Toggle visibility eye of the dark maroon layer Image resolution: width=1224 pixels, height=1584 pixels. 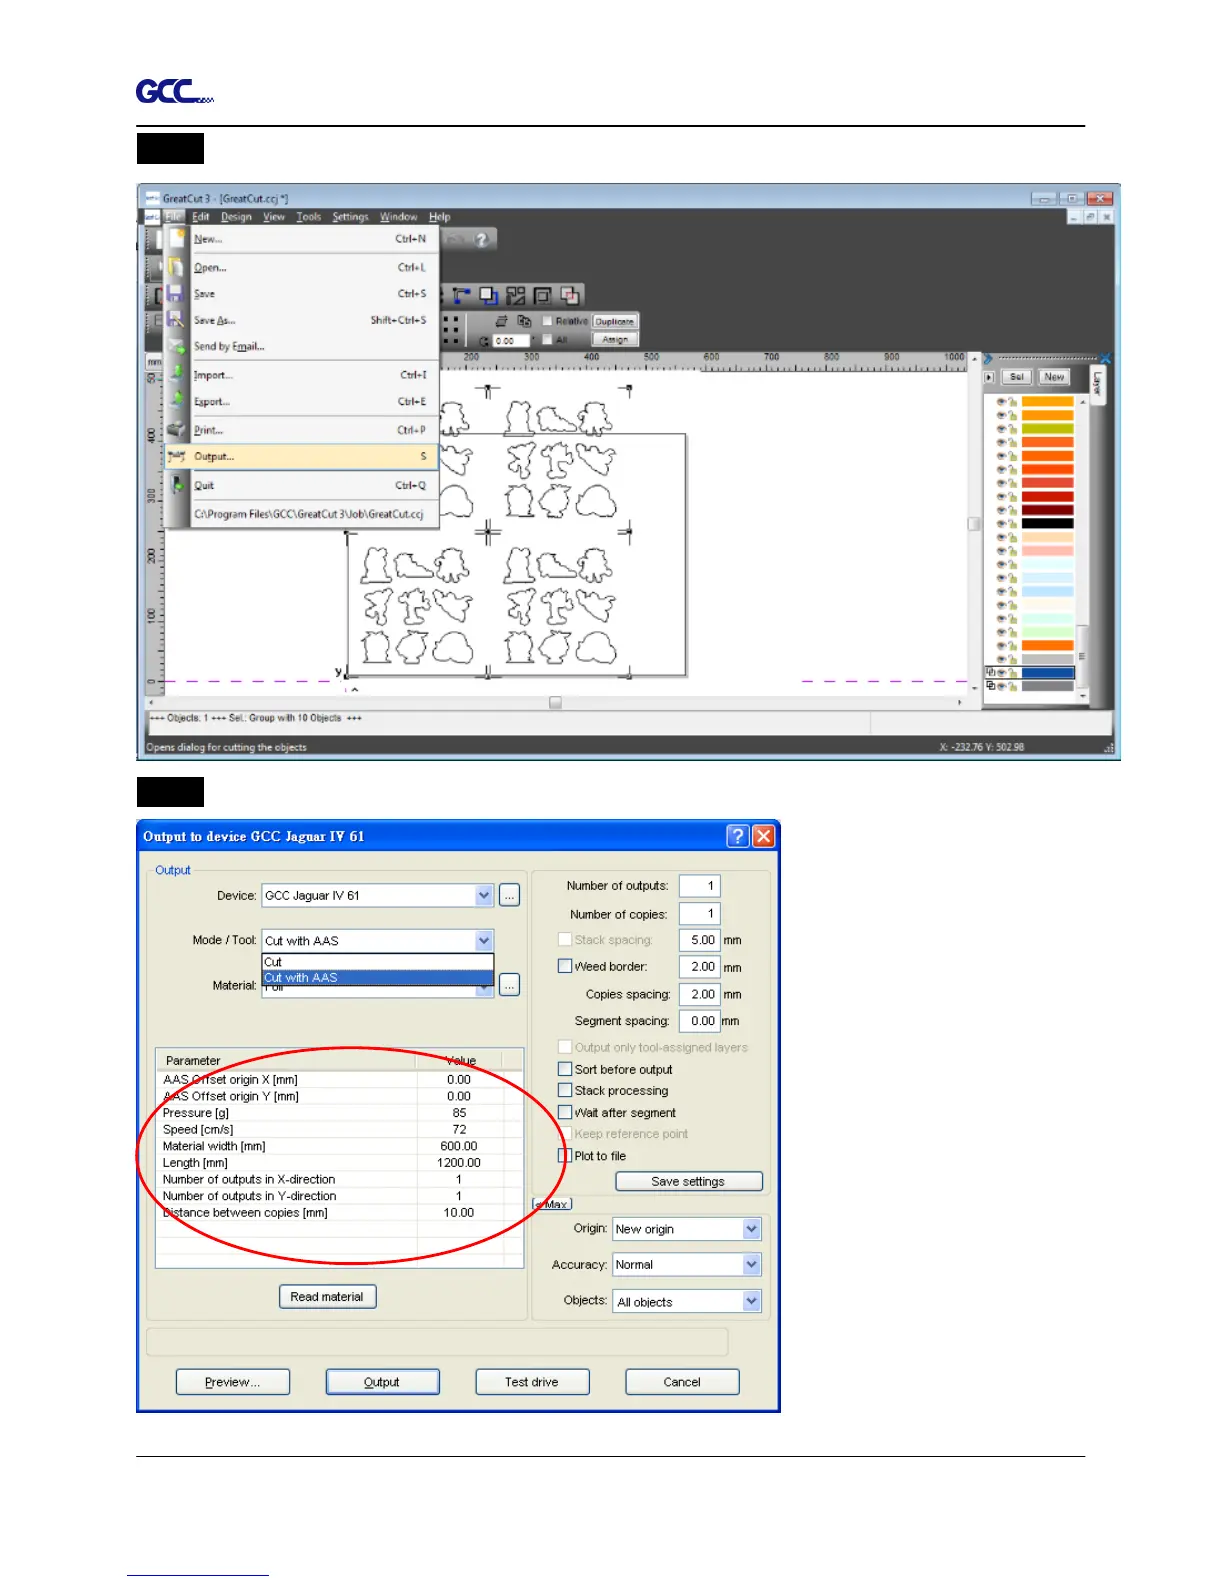coord(1001,510)
